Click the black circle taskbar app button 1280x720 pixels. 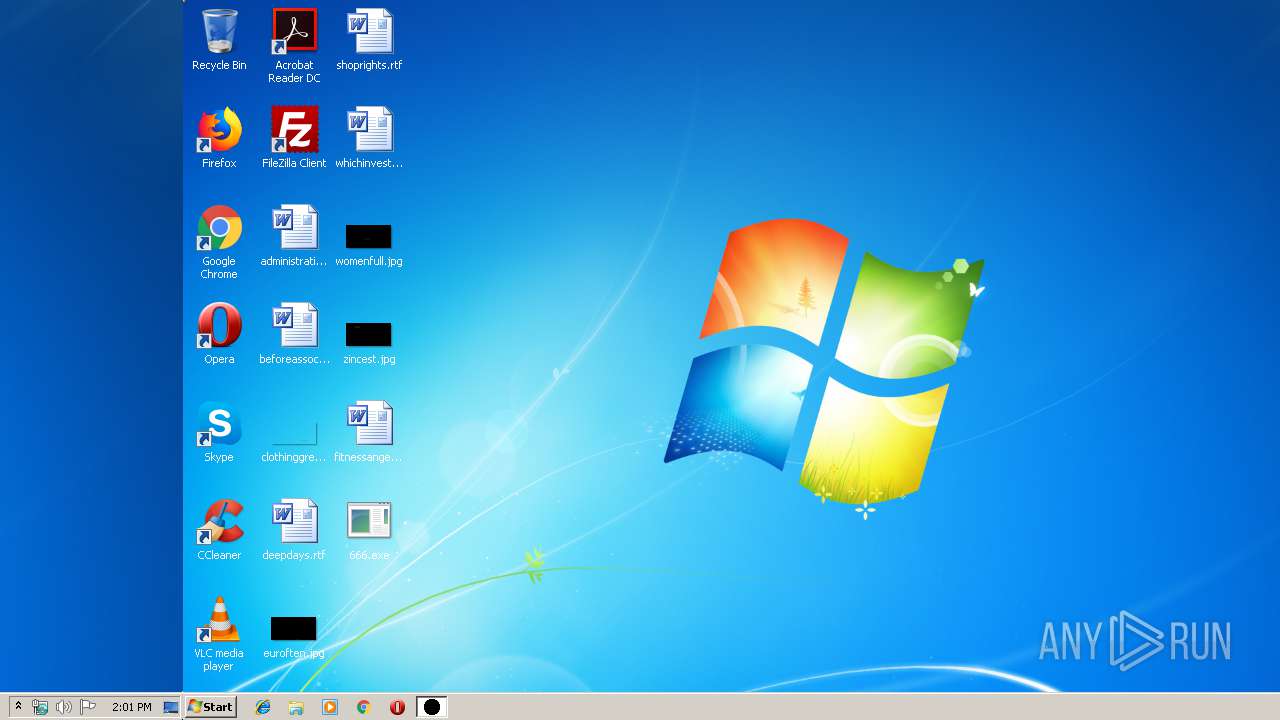(x=432, y=707)
